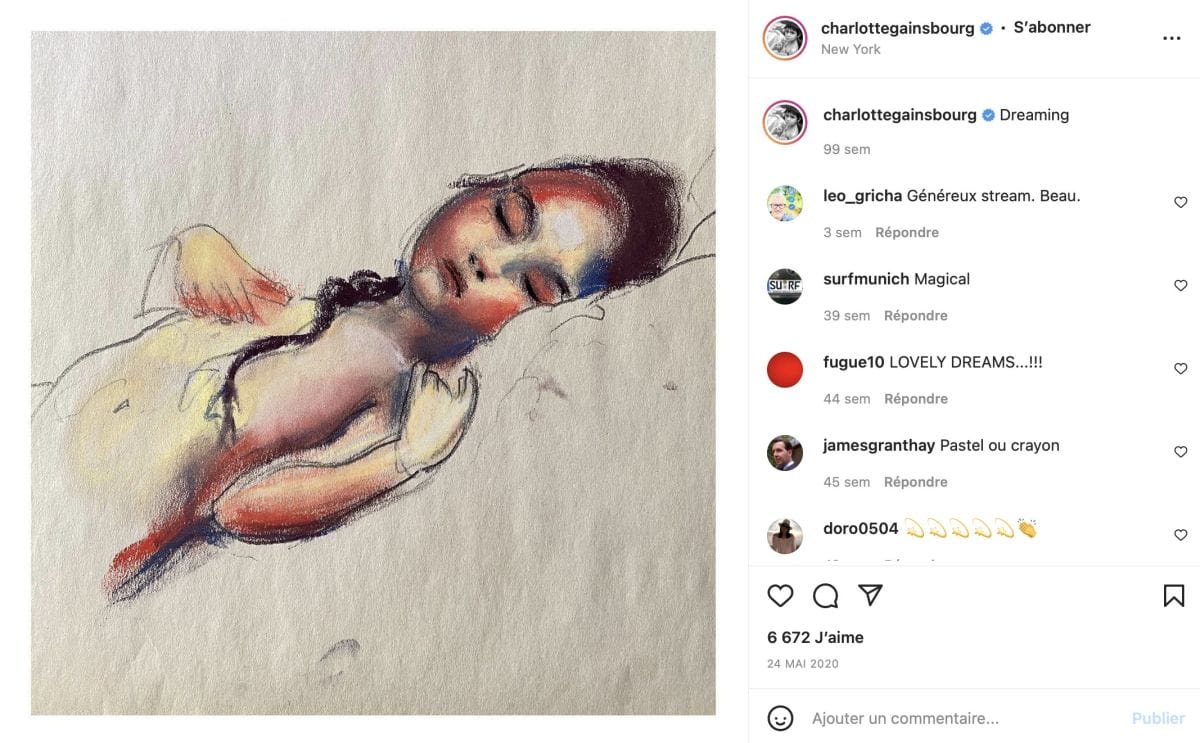This screenshot has width=1200, height=743.
Task: Reply to surfmunich's comment with Répondre
Action: (x=915, y=315)
